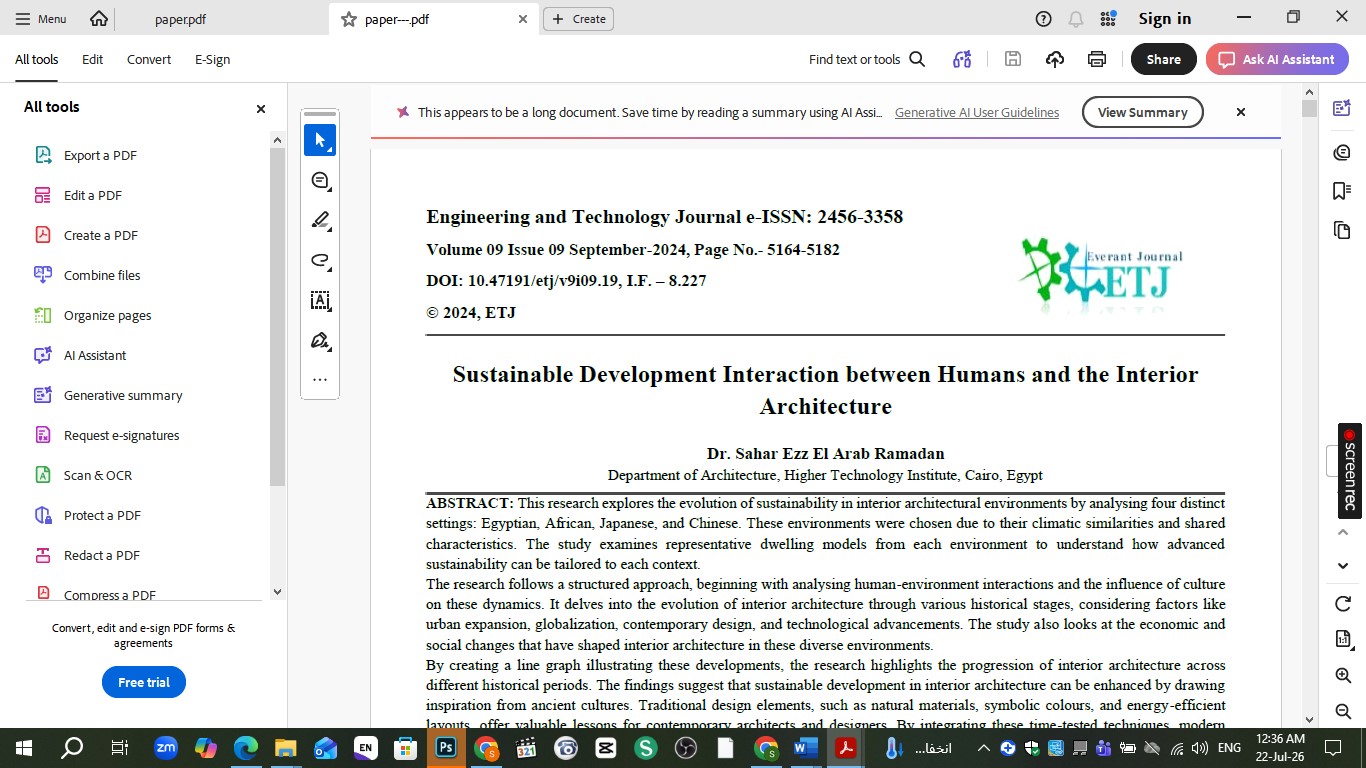The width and height of the screenshot is (1366, 768).
Task: Open the Adobe apps grid icon
Action: pyautogui.click(x=1108, y=18)
